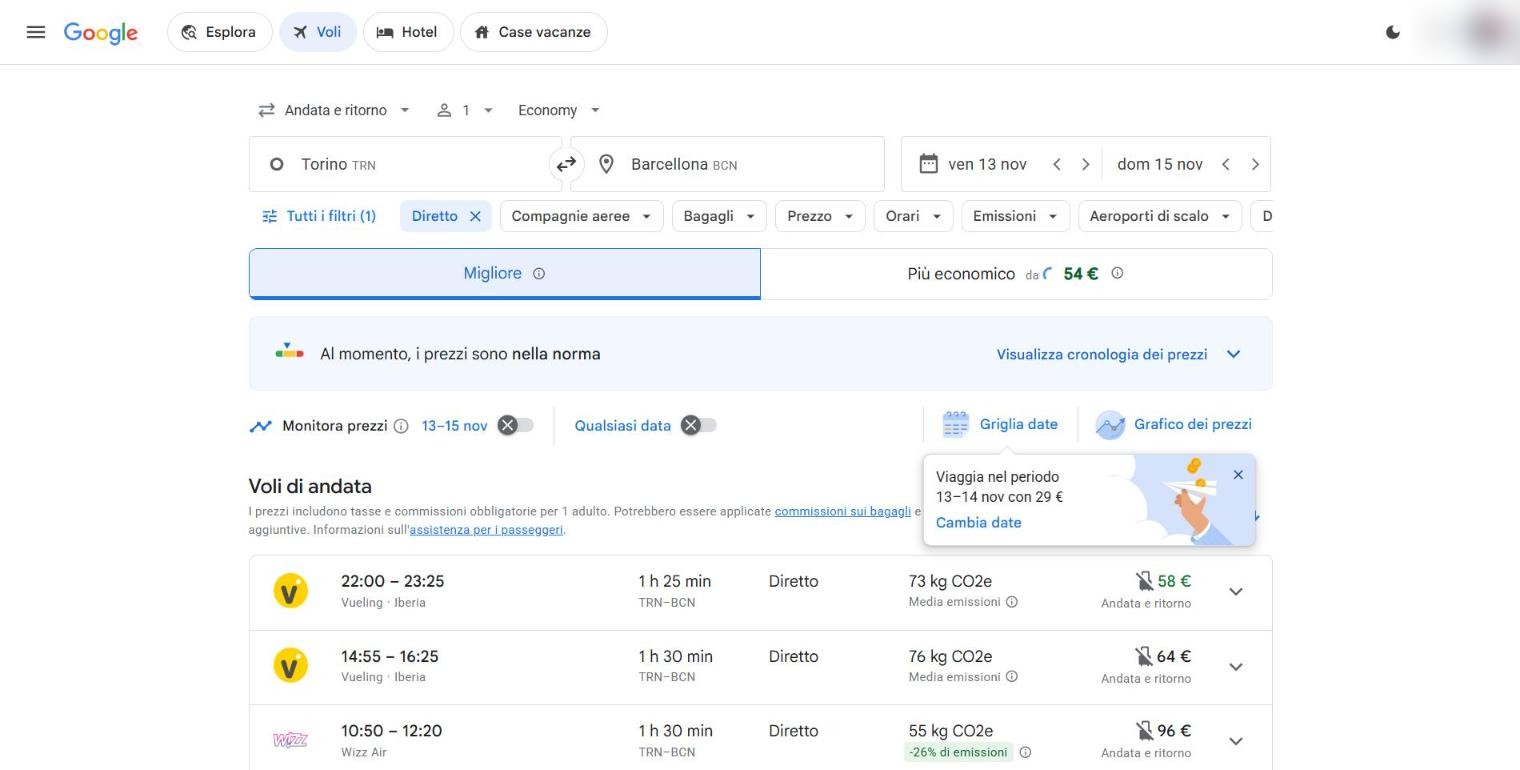
Task: Close the travel period suggestion popup
Action: pyautogui.click(x=1238, y=475)
